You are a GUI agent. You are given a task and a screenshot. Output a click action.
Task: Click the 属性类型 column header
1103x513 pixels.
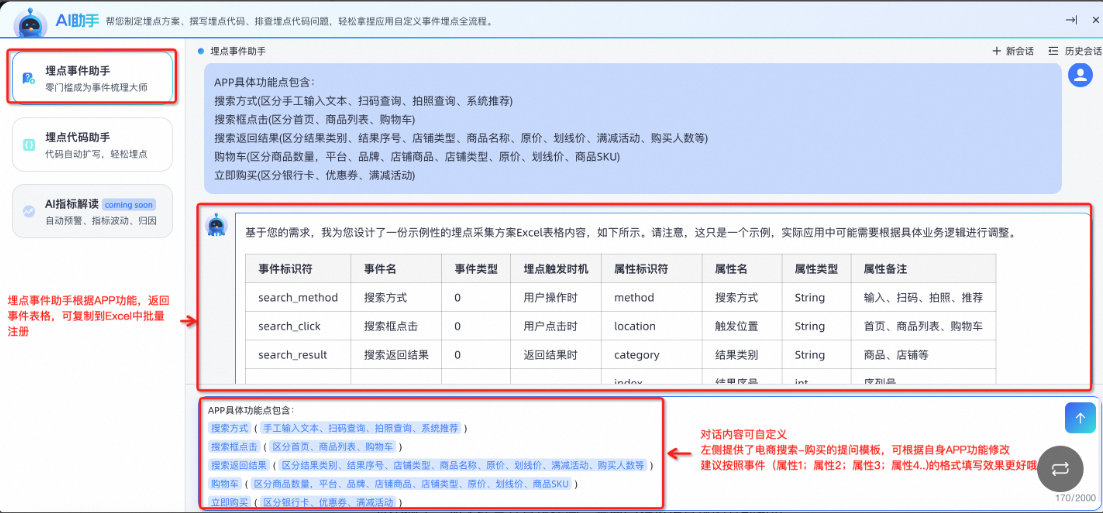click(x=817, y=269)
